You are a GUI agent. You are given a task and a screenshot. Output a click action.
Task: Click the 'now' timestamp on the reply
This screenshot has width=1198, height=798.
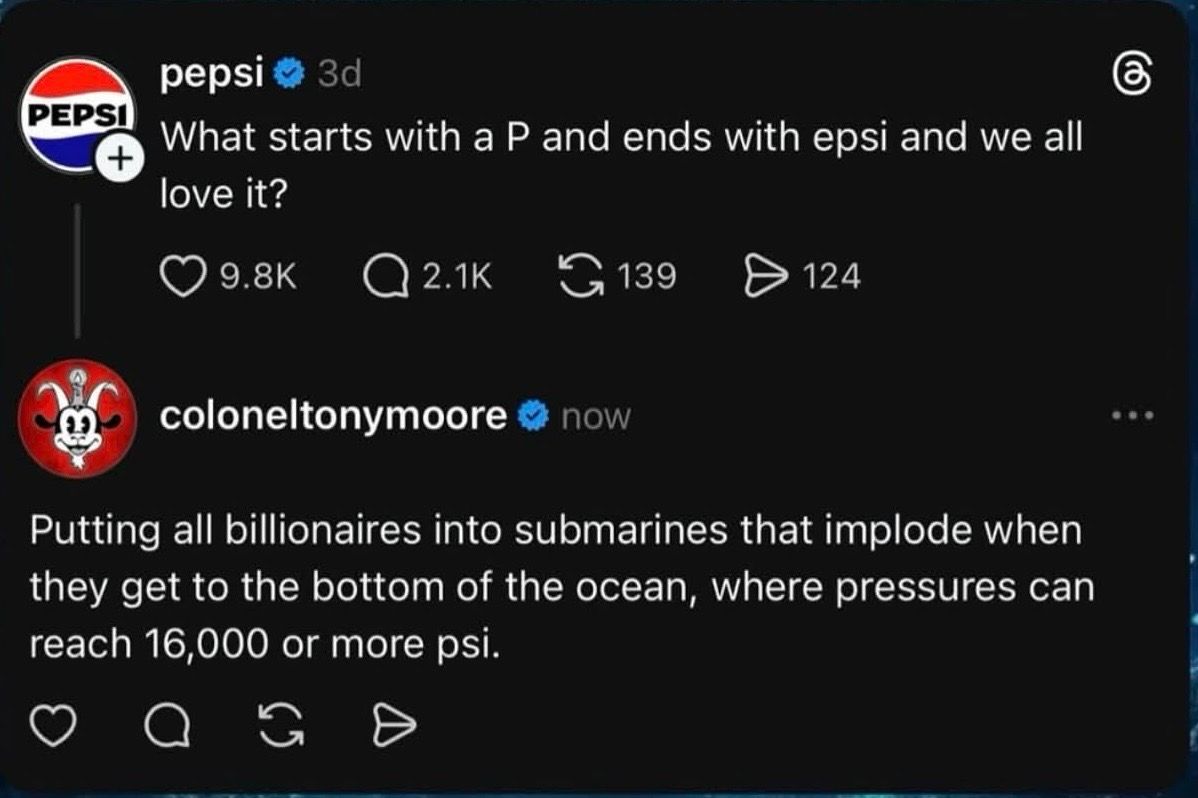click(x=596, y=417)
